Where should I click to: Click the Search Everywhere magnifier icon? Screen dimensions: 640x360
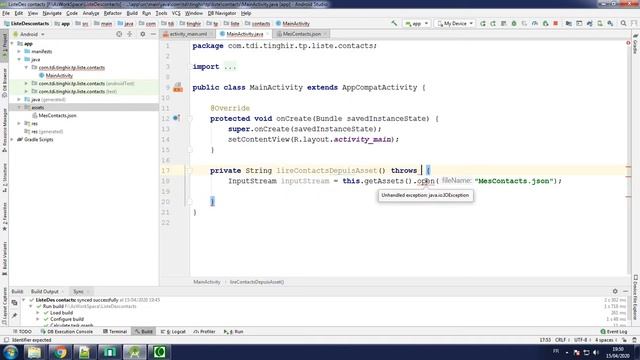(623, 24)
